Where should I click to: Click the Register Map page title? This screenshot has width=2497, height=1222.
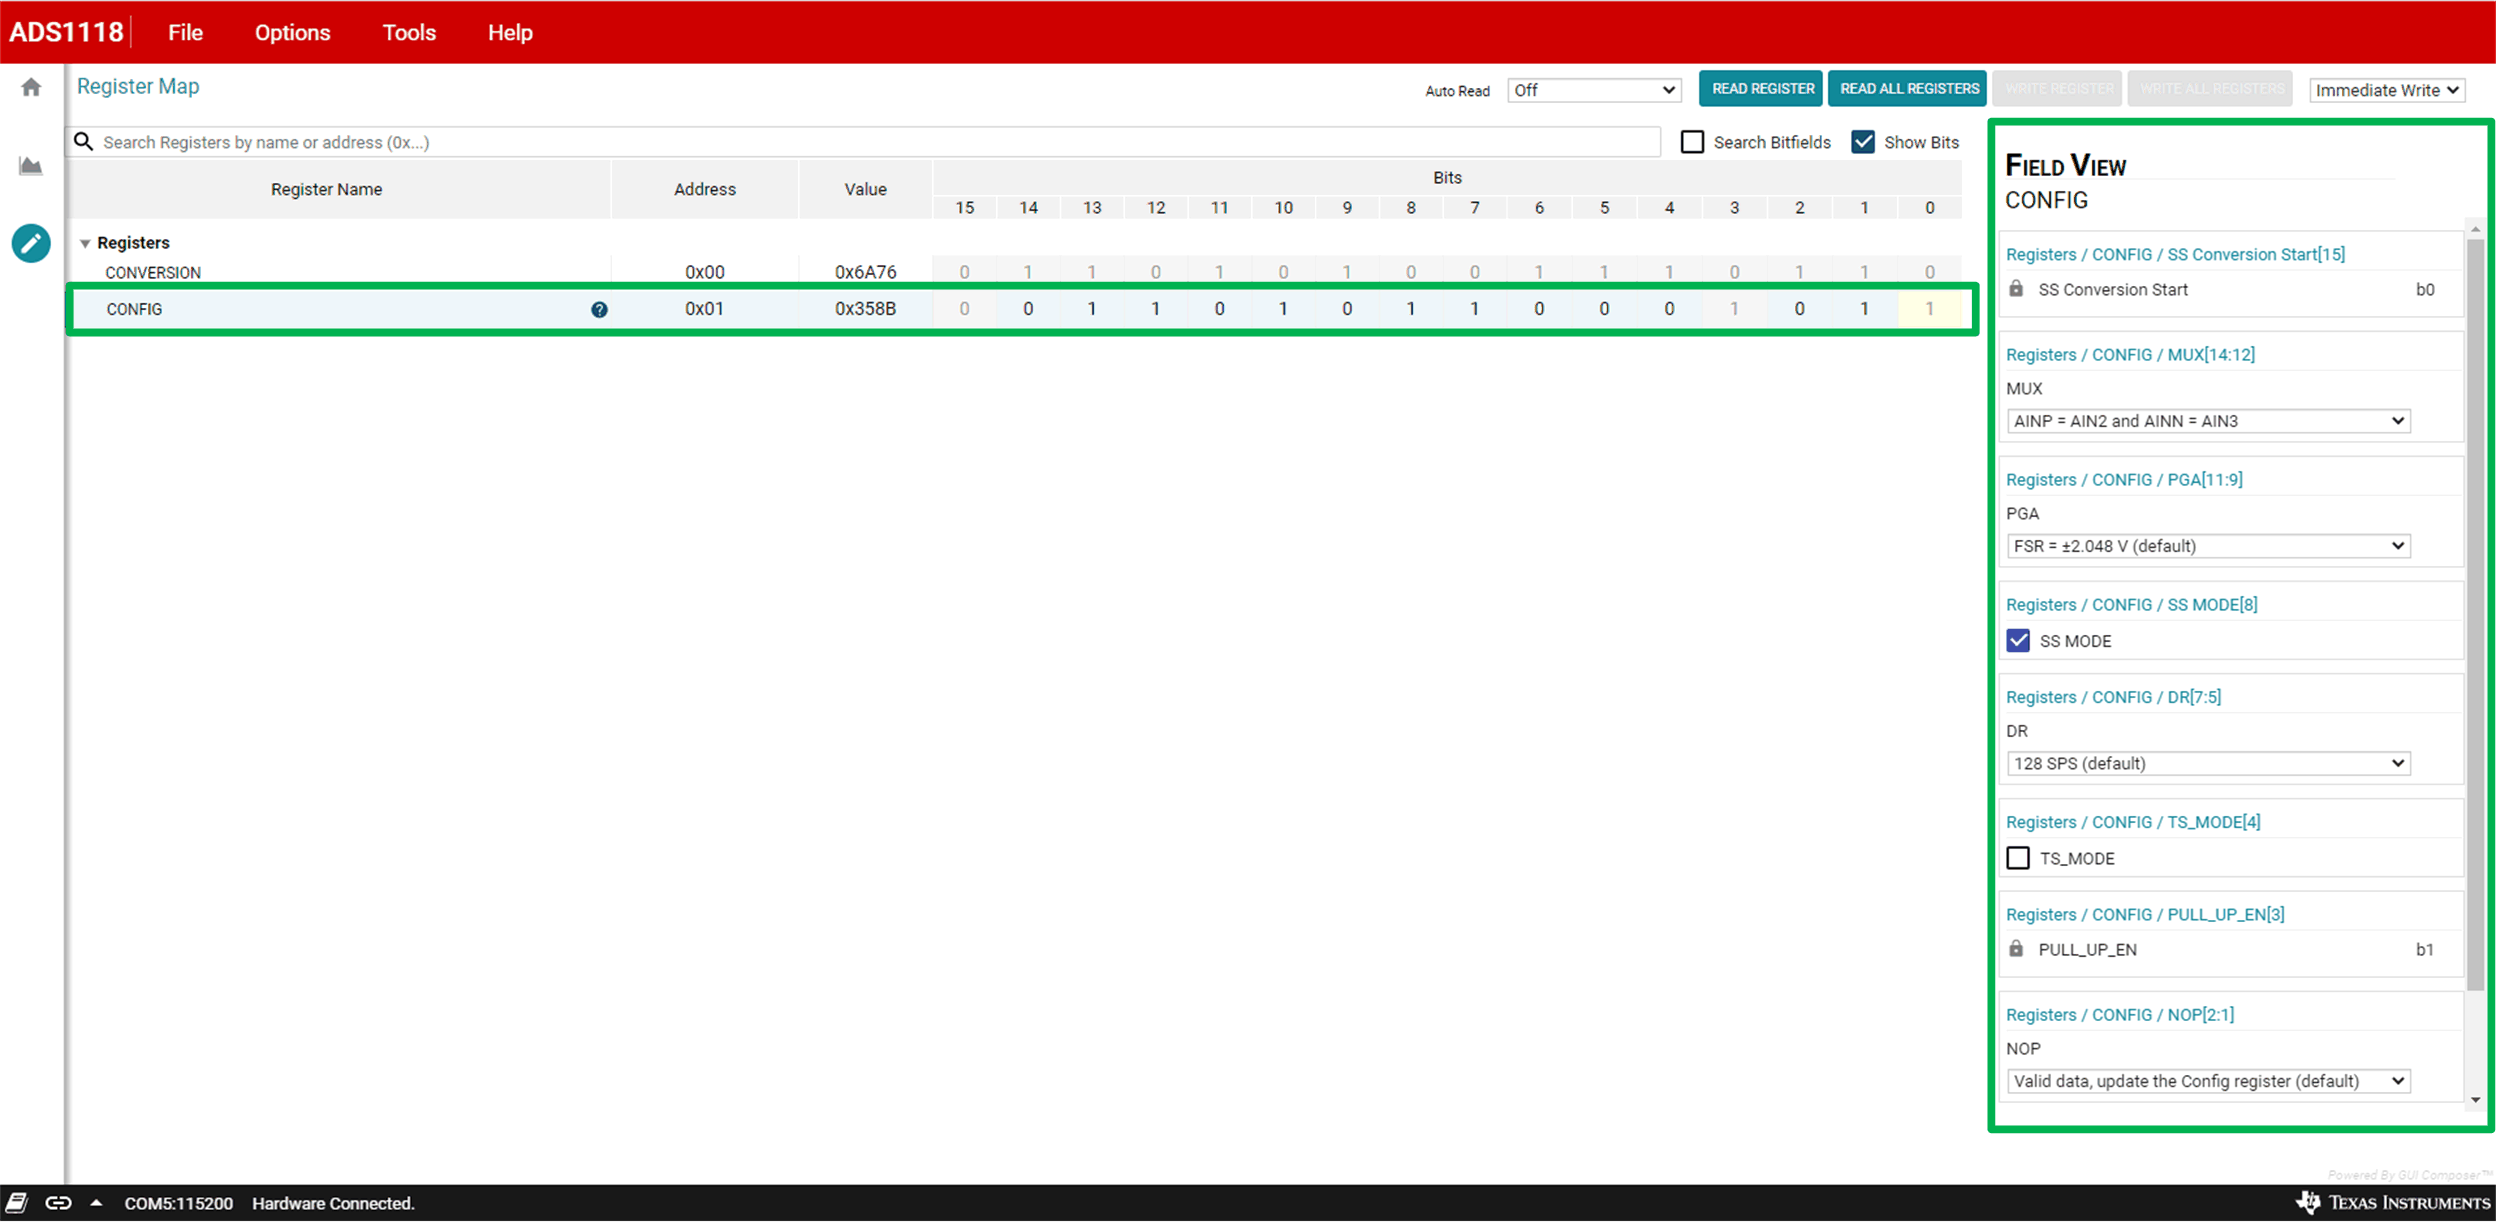pyautogui.click(x=138, y=87)
